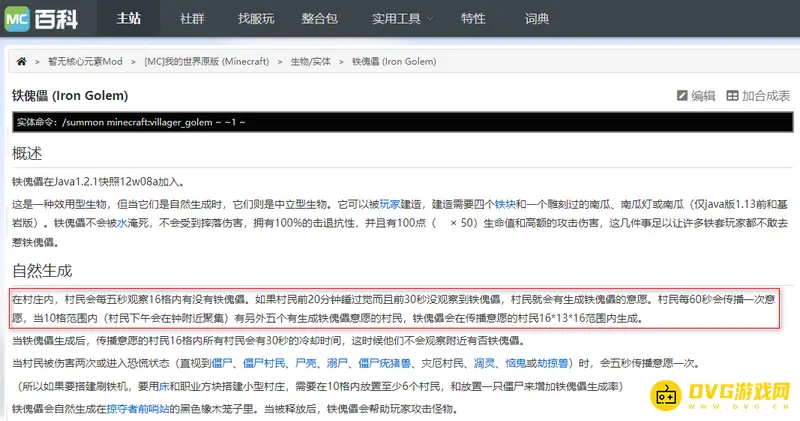Image resolution: width=800 pixels, height=421 pixels.
Task: Select the 整合包 navigation item
Action: pos(318,18)
